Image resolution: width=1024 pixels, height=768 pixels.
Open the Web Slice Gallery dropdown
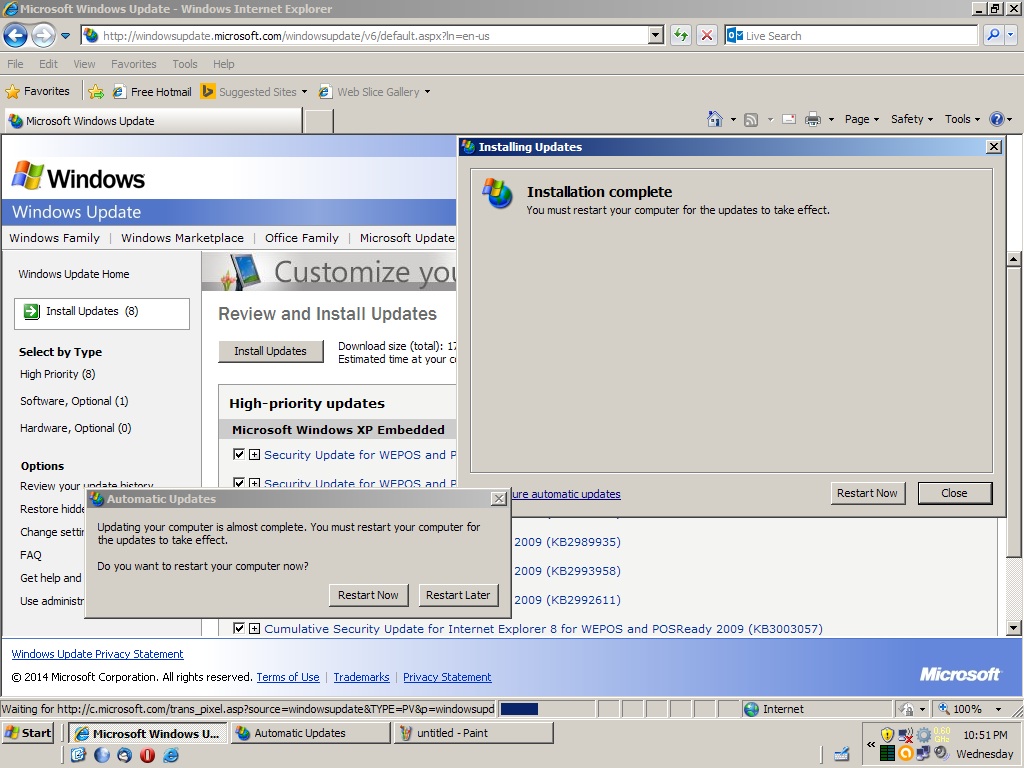click(x=427, y=92)
